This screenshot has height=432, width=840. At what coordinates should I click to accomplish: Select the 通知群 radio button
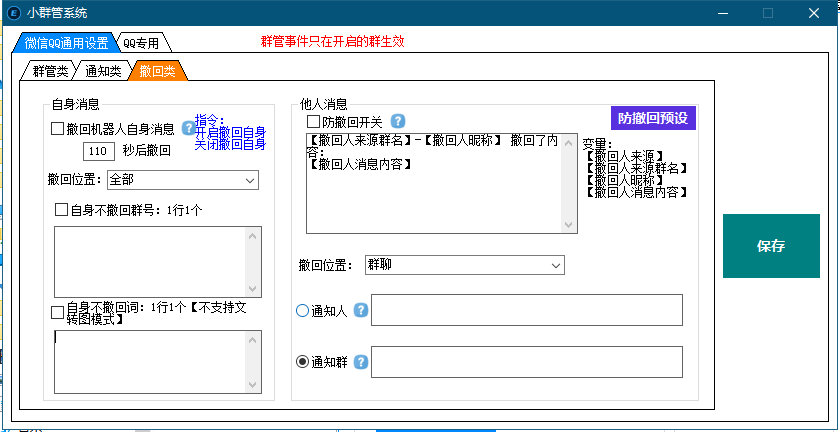303,362
